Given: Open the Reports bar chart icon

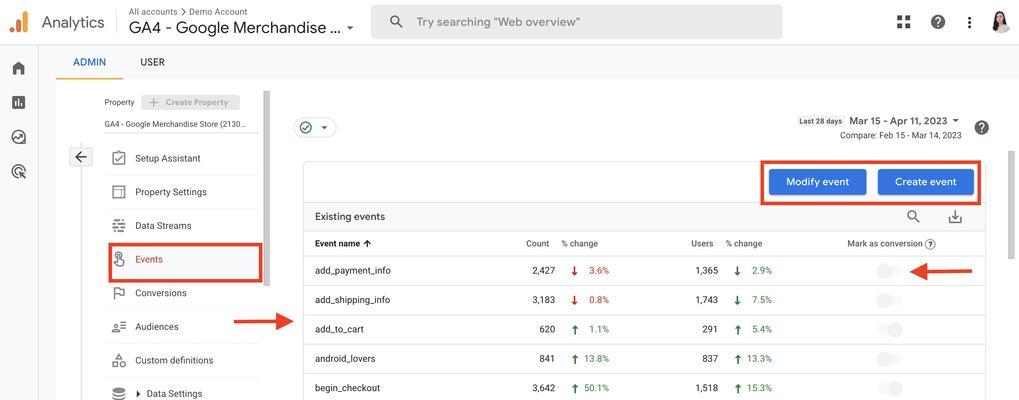Looking at the screenshot, I should [x=19, y=103].
